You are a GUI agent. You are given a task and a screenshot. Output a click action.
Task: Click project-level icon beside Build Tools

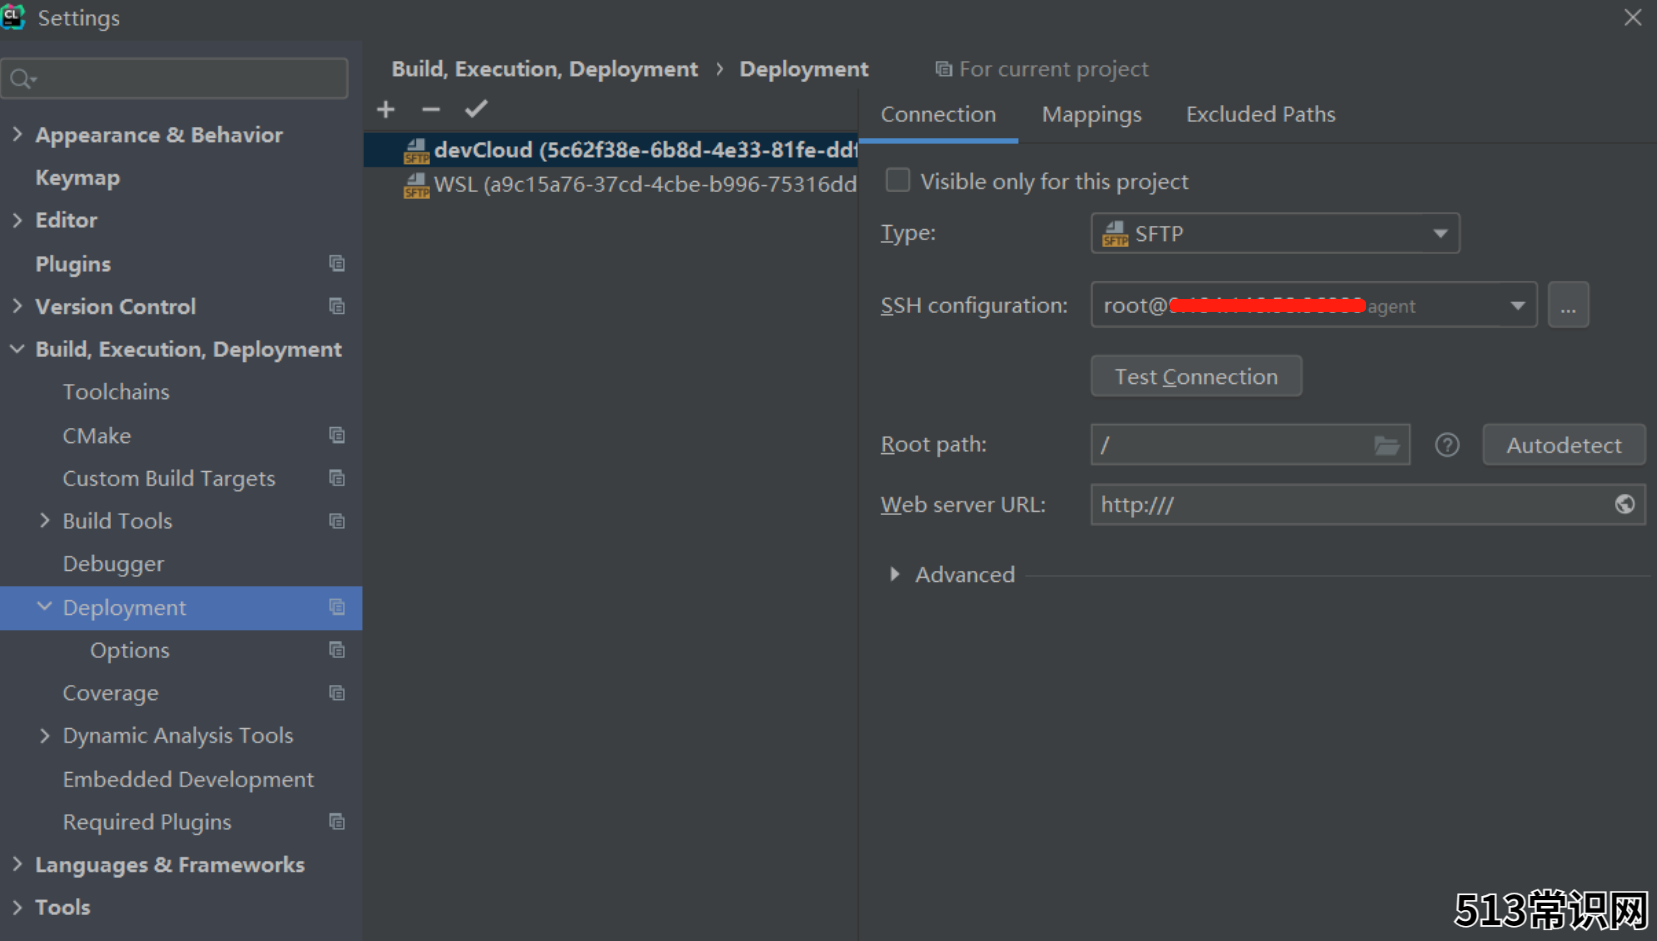(337, 521)
